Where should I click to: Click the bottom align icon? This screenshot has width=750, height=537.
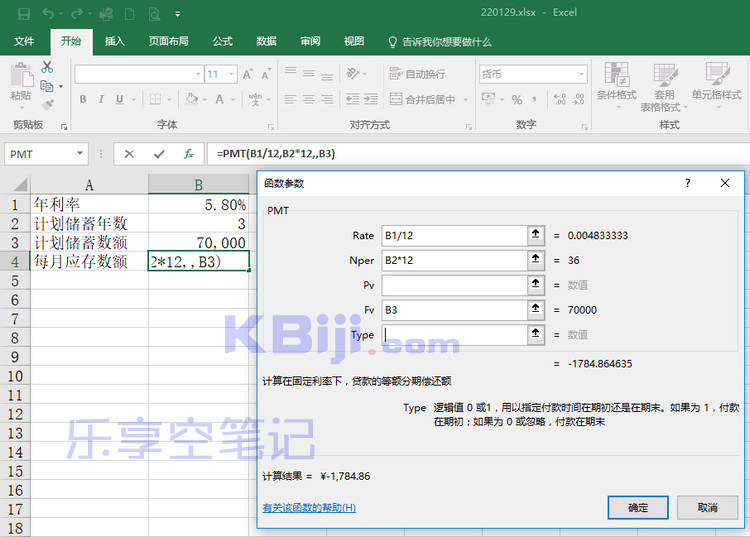coord(327,76)
